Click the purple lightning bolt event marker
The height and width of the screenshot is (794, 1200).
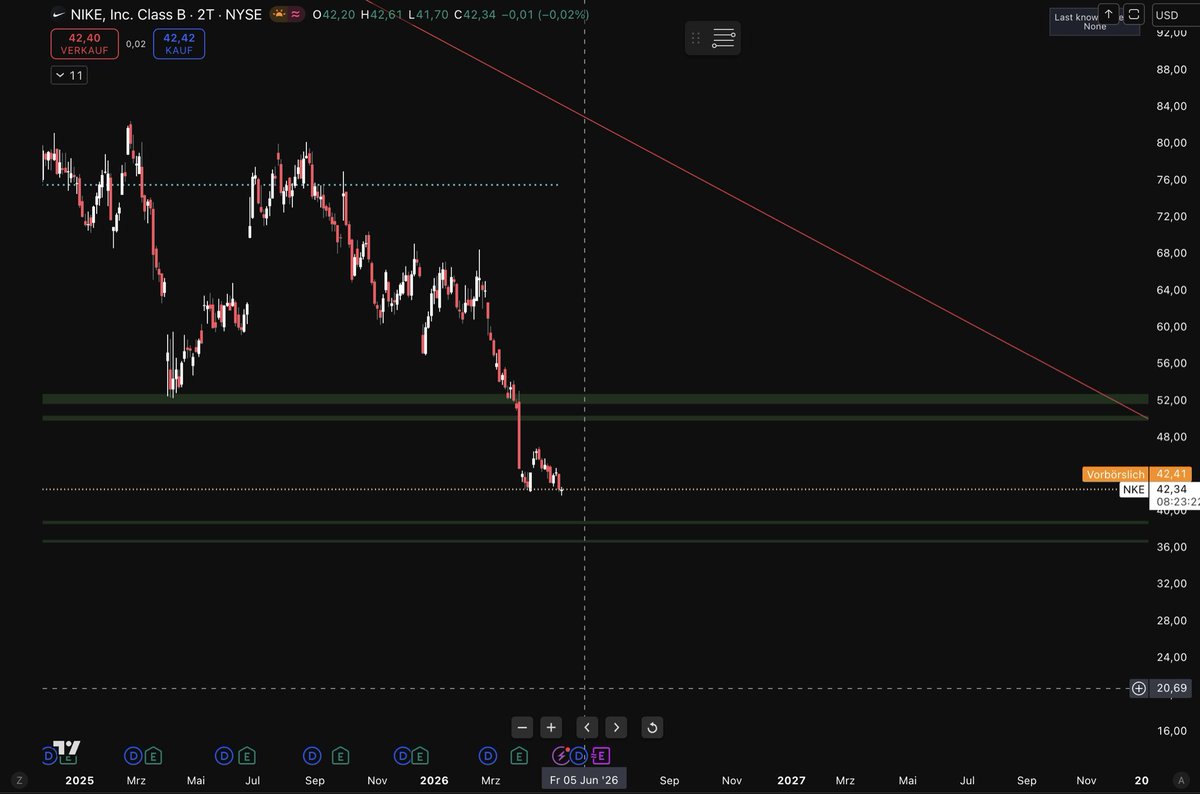pyautogui.click(x=562, y=756)
